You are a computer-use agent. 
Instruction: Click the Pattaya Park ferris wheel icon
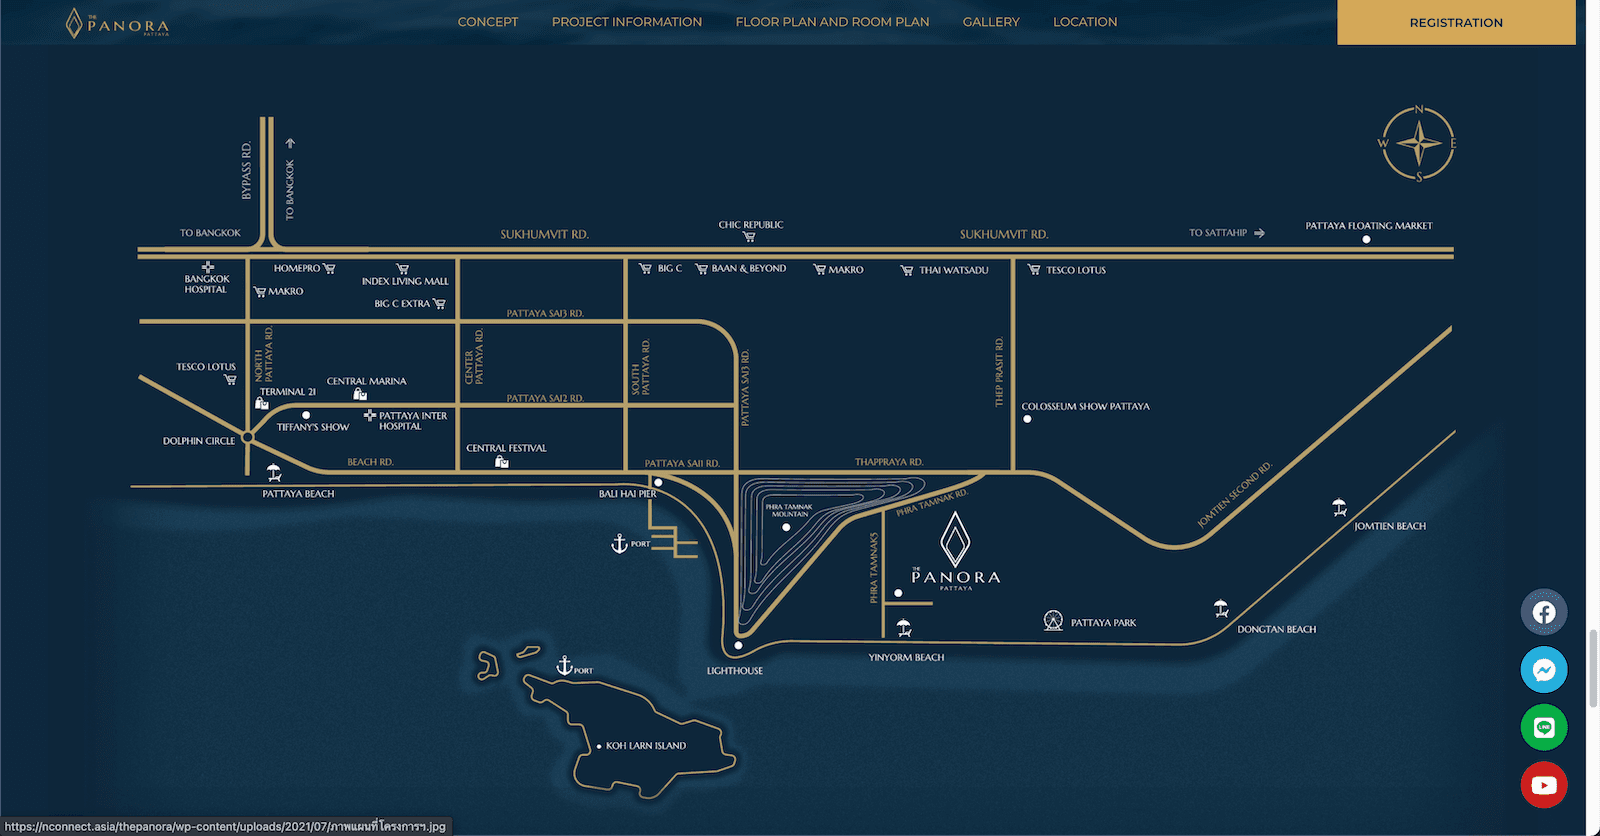tap(1053, 621)
